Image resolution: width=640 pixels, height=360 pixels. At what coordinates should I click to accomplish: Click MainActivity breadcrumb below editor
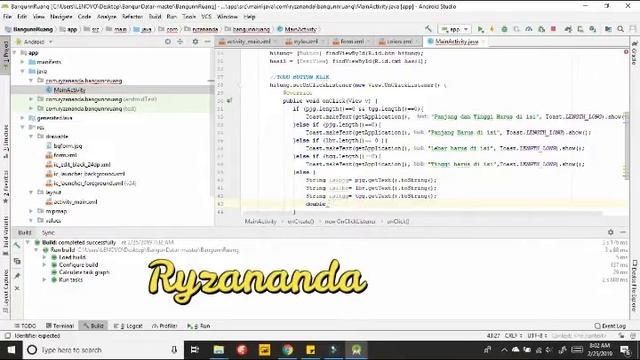coord(261,221)
